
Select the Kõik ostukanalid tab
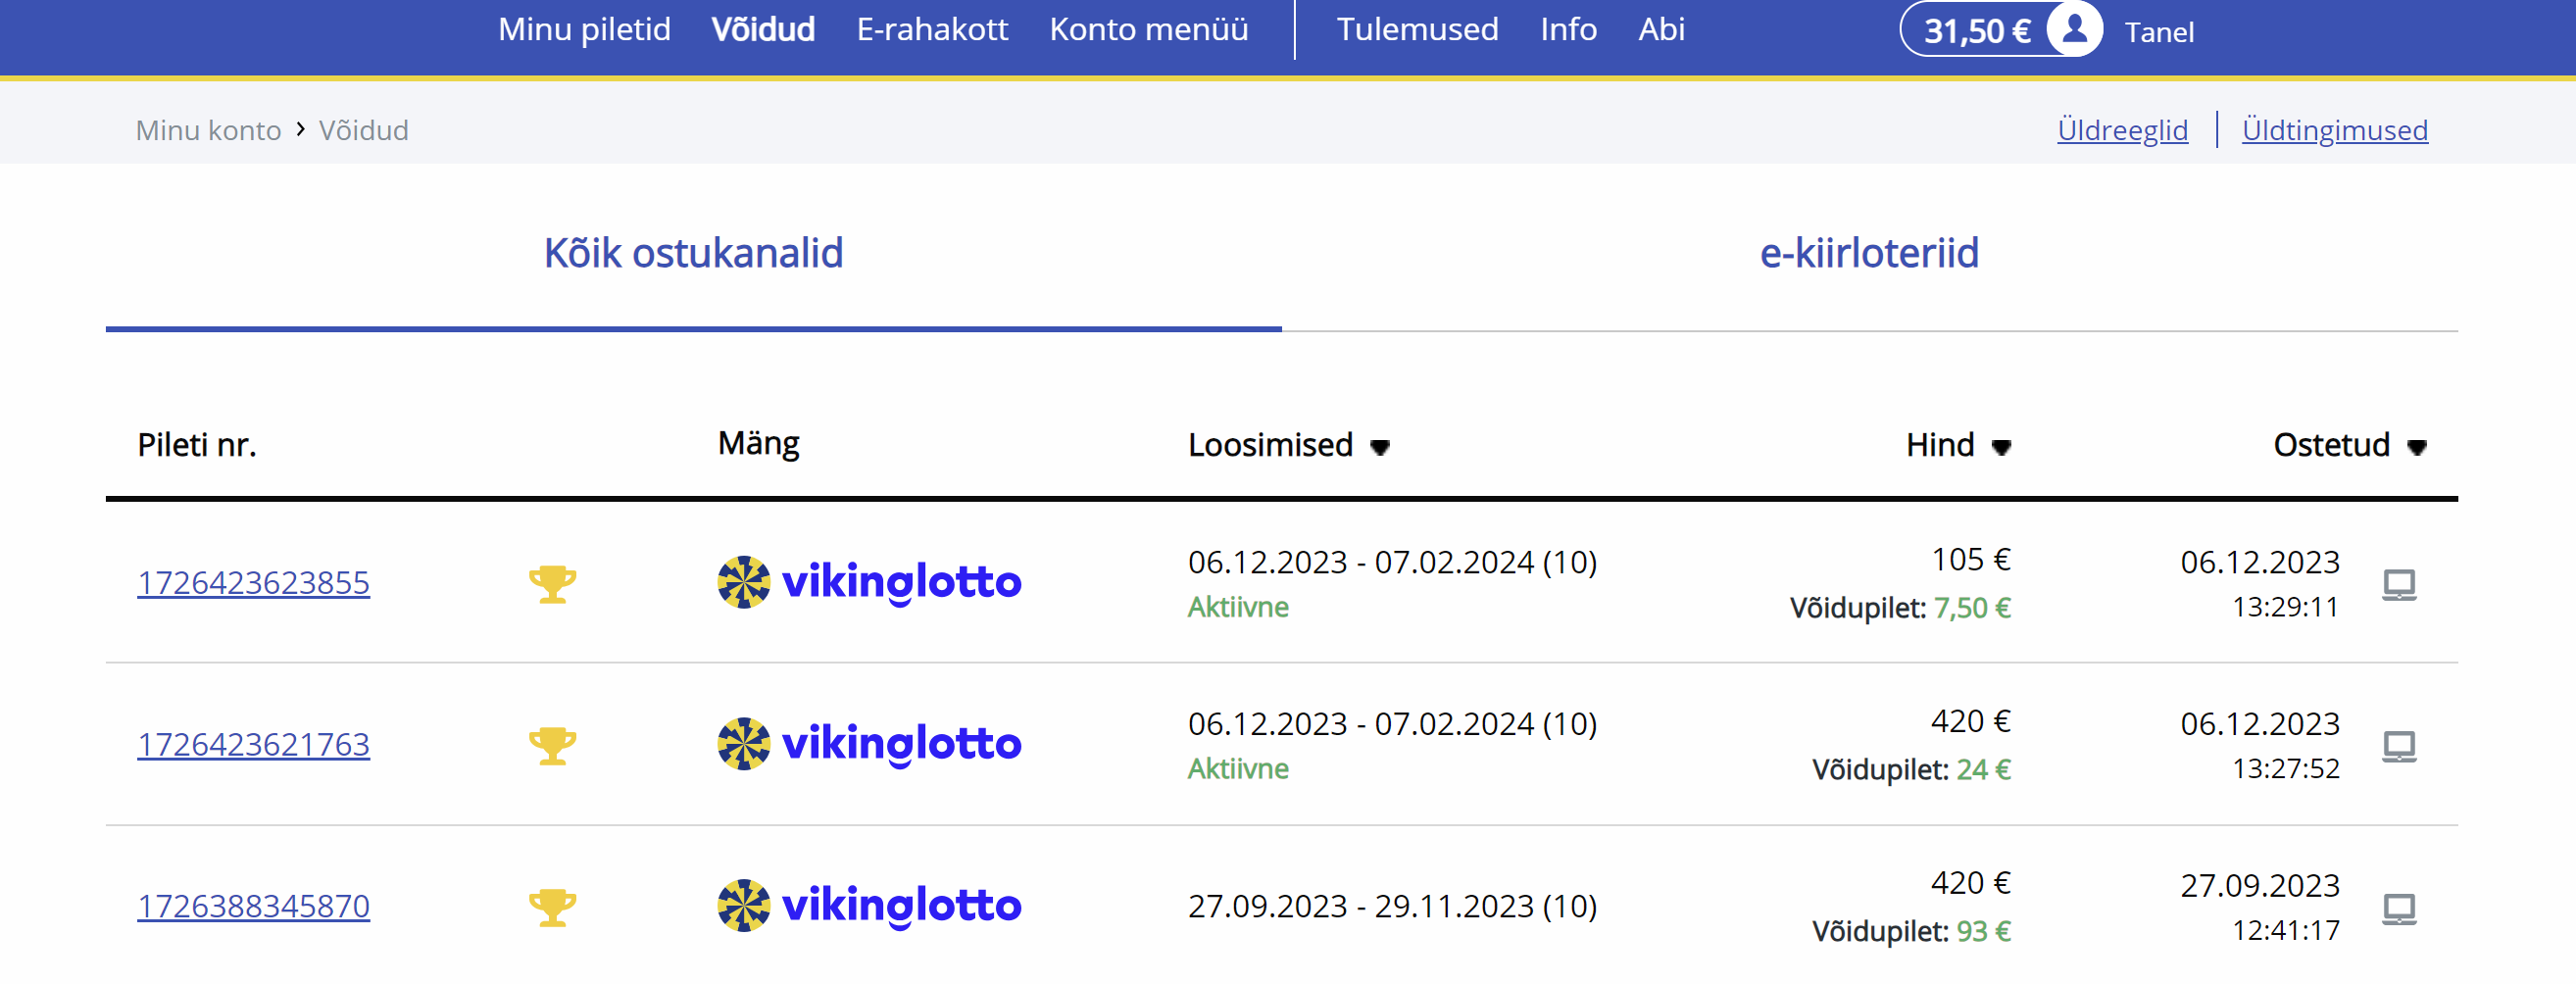coord(693,253)
